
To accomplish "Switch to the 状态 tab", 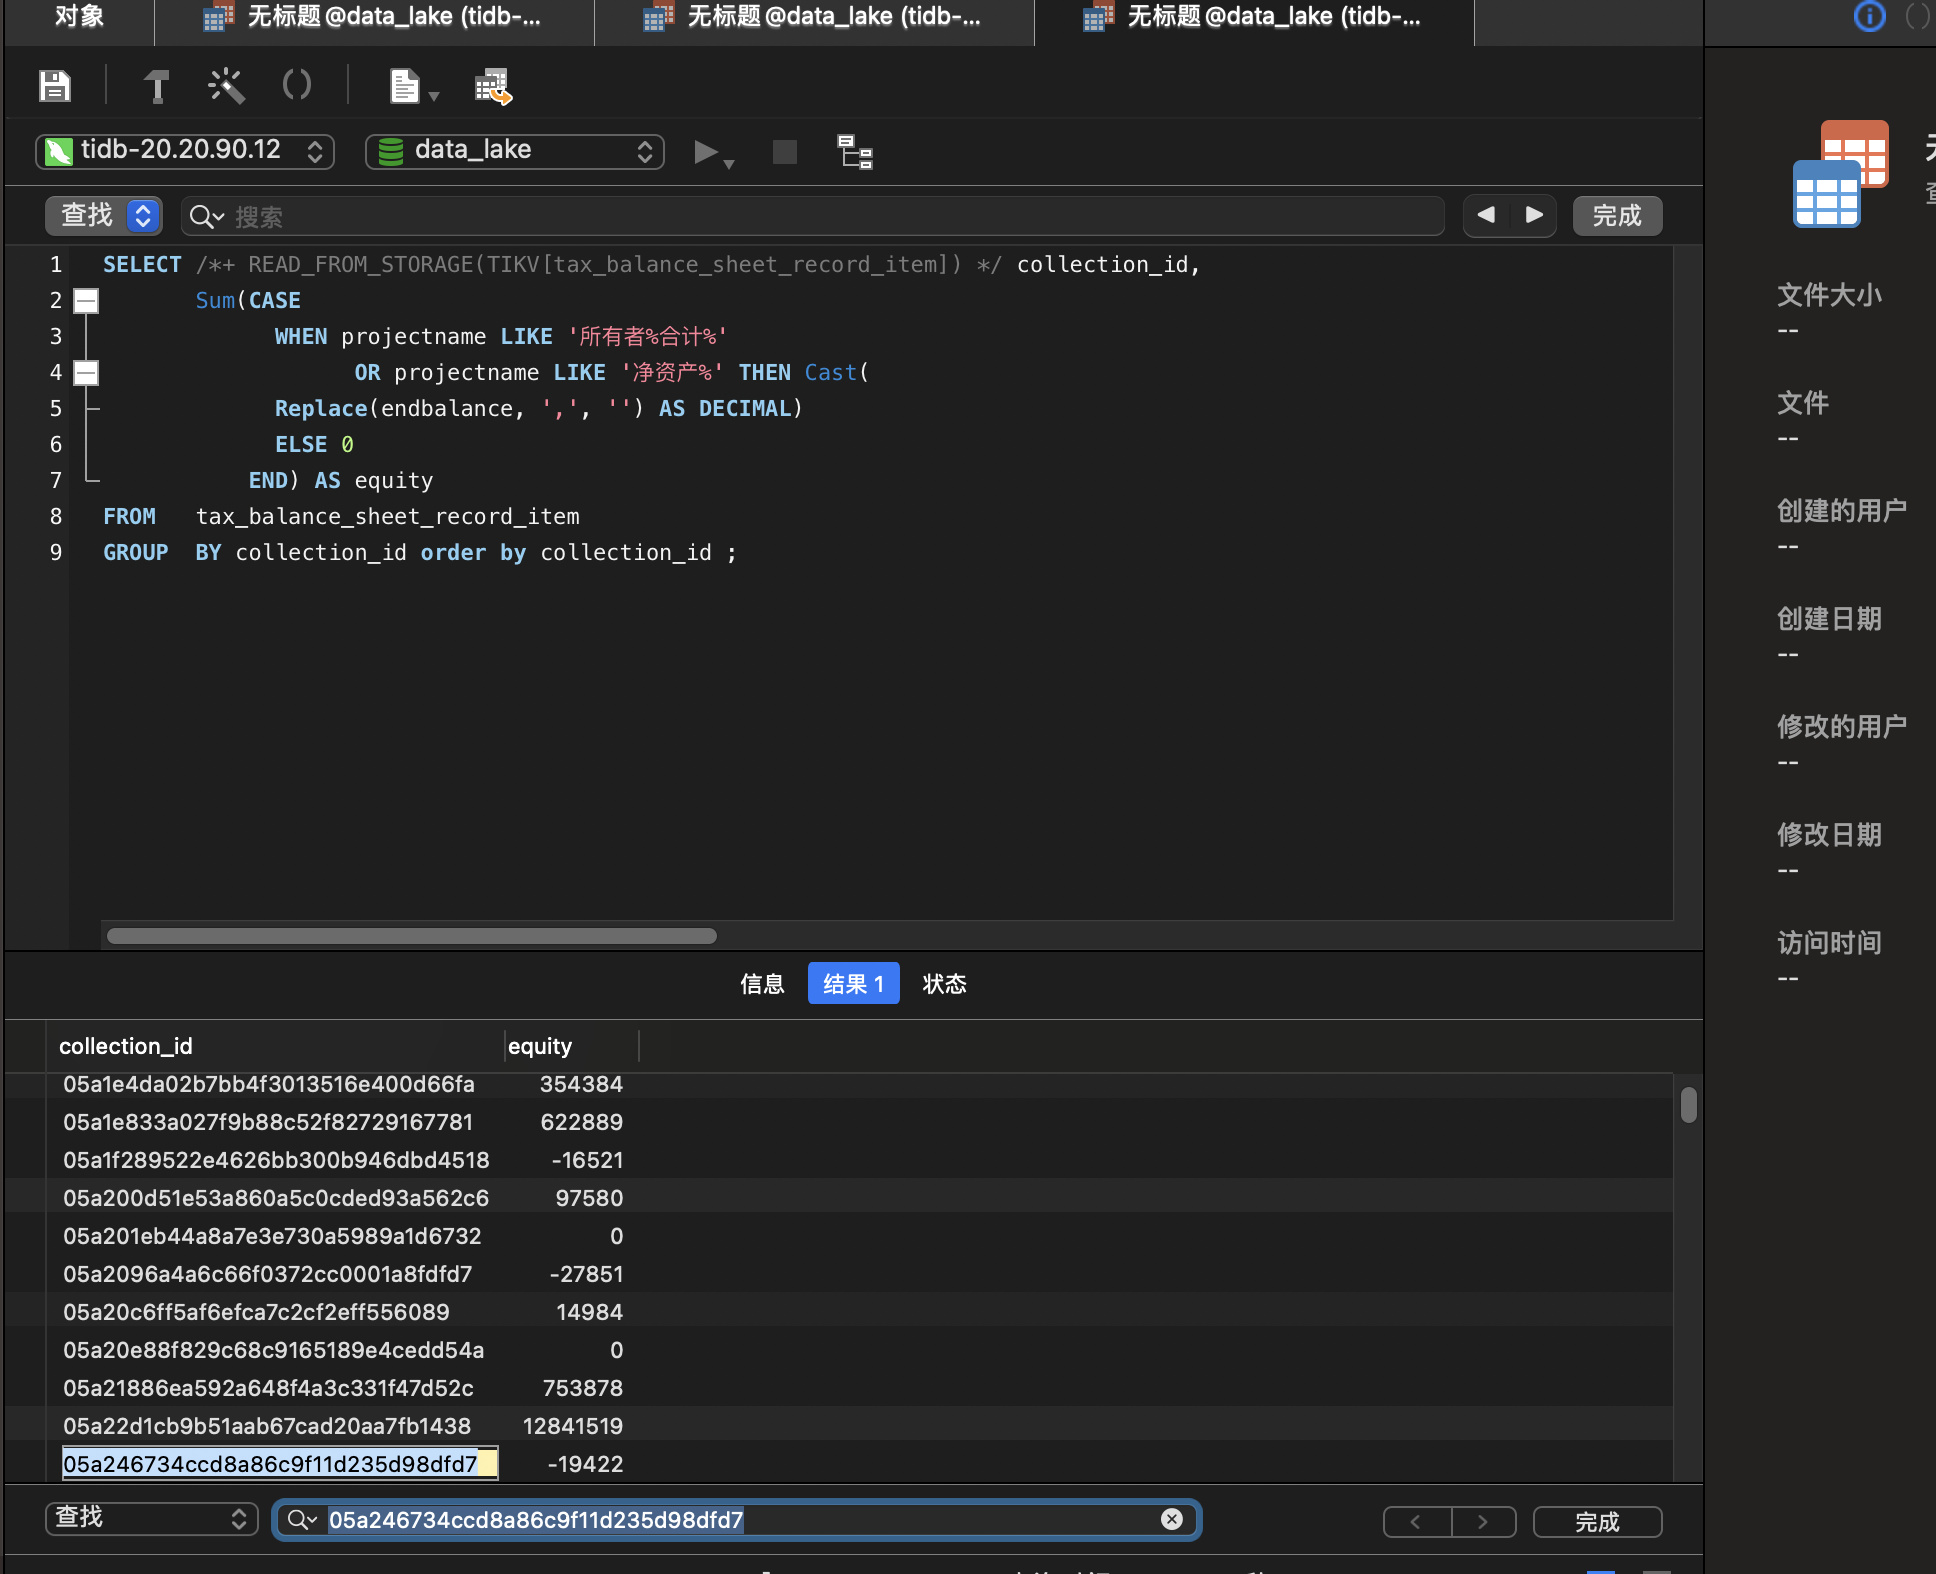I will (944, 984).
